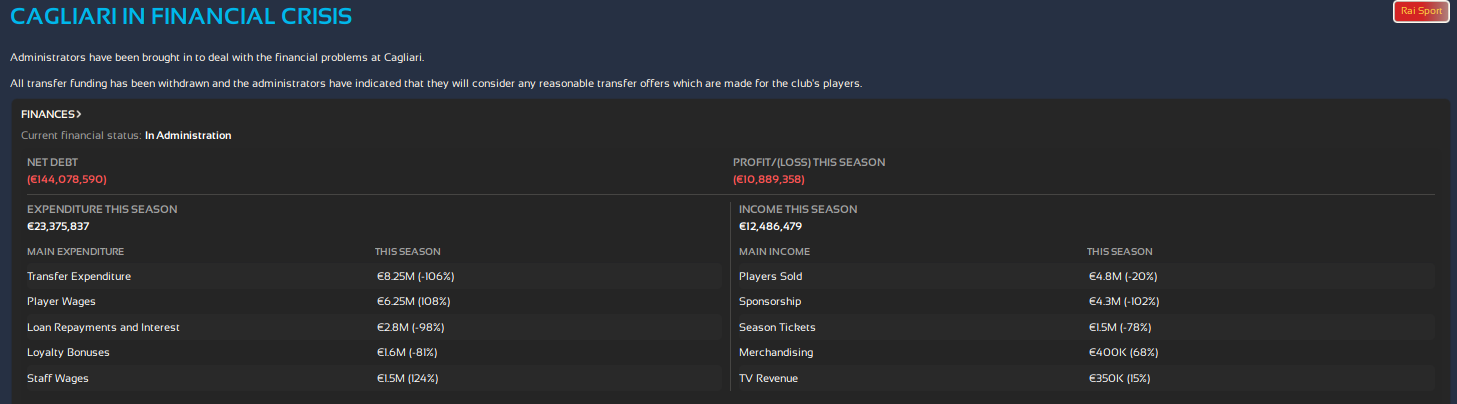Screen dimensions: 1457x404
Task: Click the Main Expenditure column header
Action: pos(76,251)
